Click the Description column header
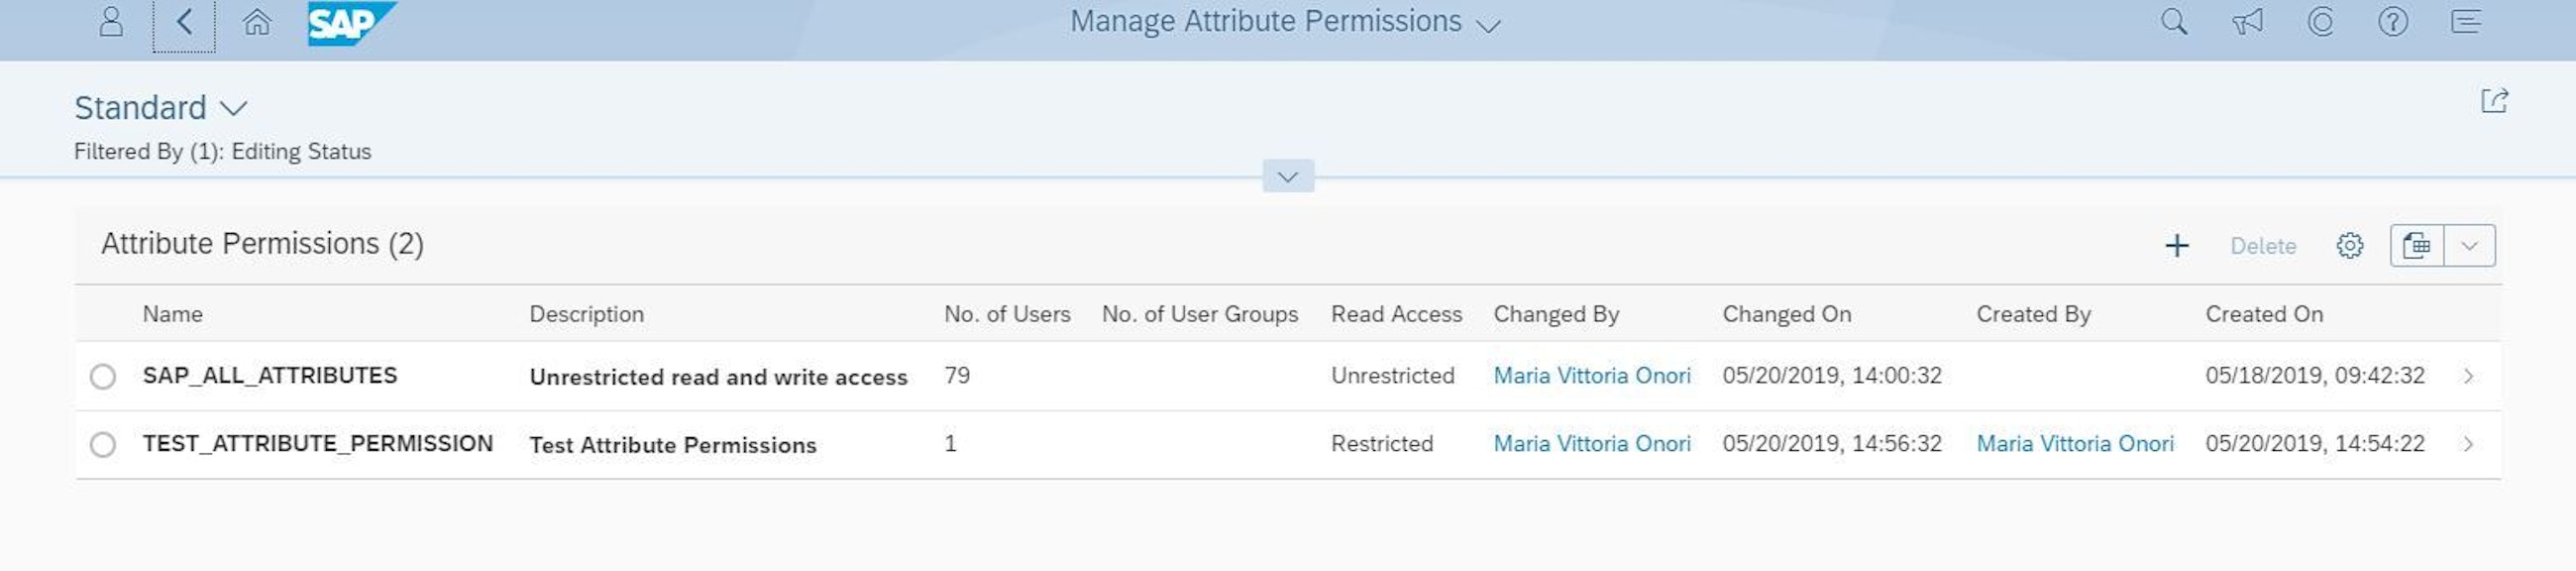Viewport: 2576px width, 571px height. [587, 314]
